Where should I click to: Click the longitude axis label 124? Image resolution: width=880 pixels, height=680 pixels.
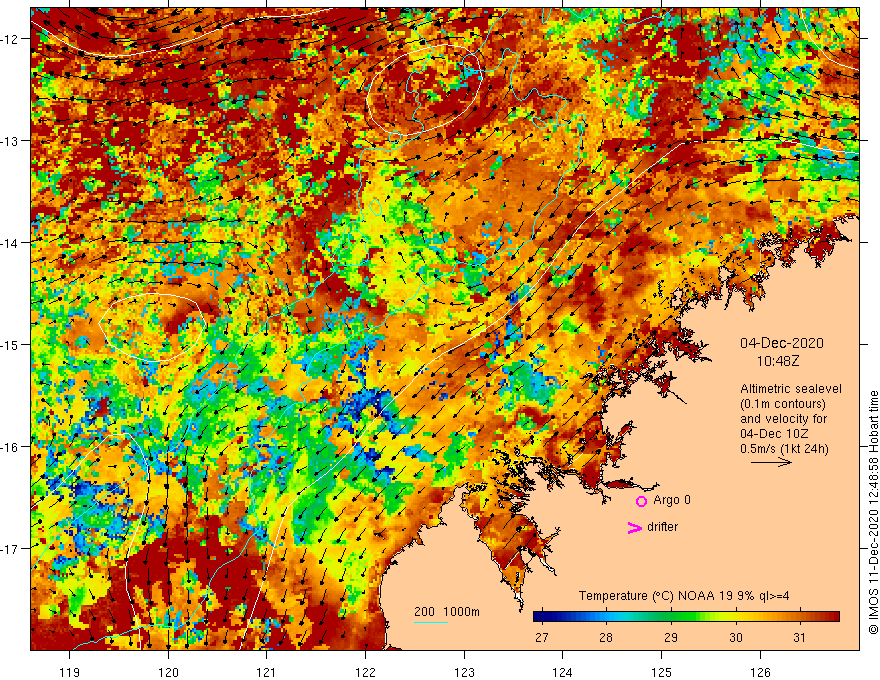tap(562, 672)
